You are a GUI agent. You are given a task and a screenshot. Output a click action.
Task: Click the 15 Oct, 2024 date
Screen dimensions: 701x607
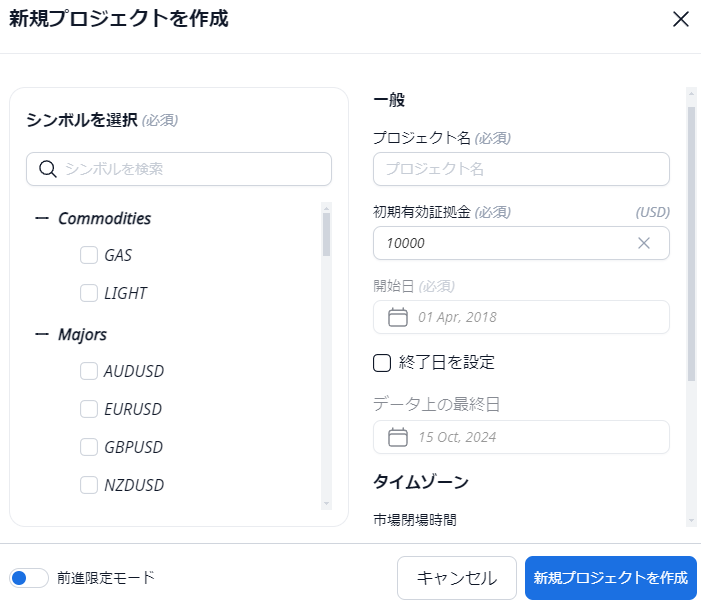coord(457,437)
